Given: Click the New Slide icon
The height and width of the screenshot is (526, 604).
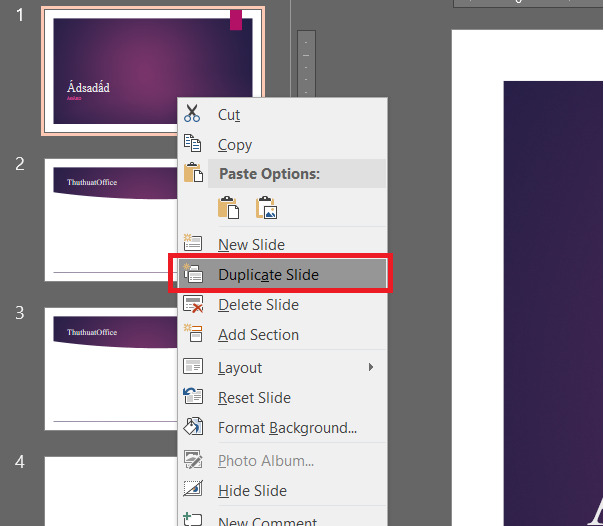Looking at the screenshot, I should 193,244.
